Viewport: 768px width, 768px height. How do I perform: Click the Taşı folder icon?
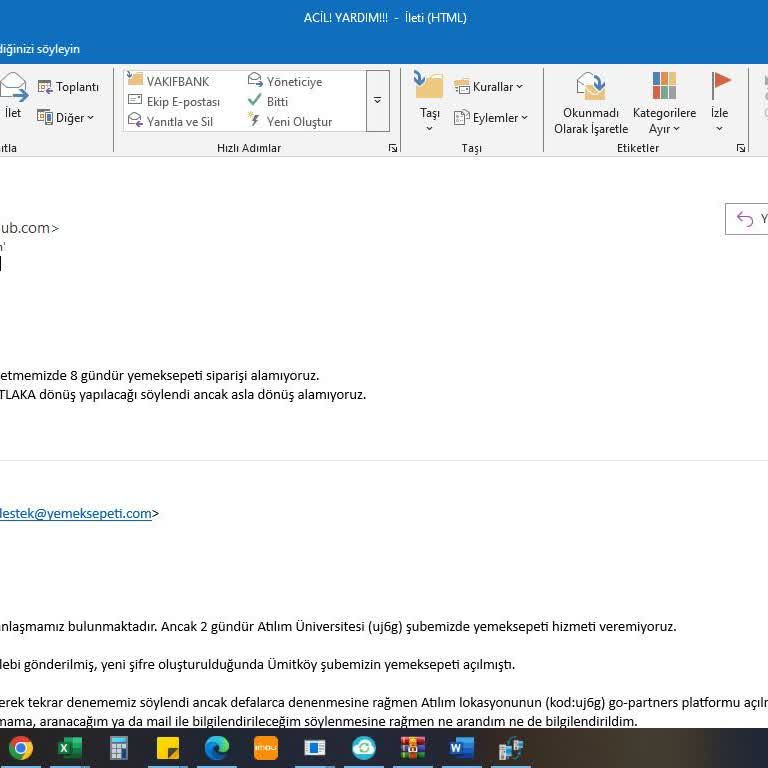tap(429, 85)
